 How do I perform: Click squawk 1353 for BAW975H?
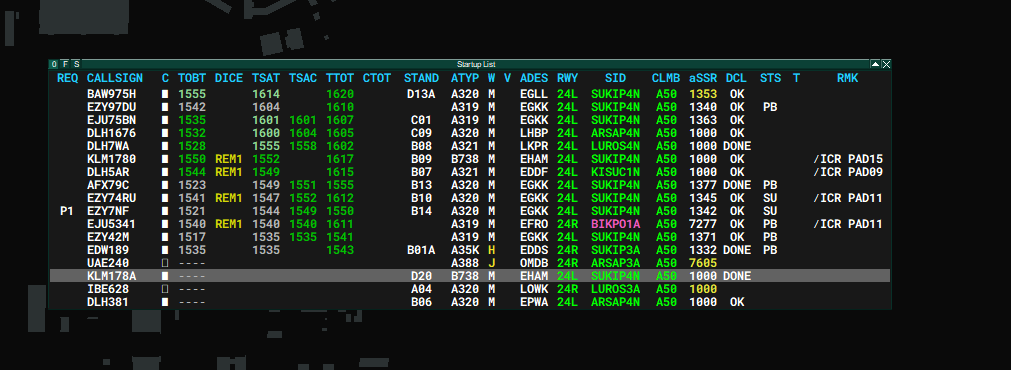tap(703, 94)
